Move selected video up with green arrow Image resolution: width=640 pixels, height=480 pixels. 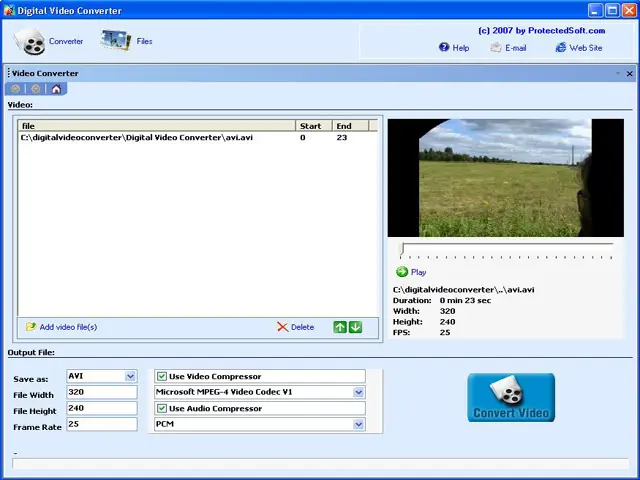tap(340, 327)
